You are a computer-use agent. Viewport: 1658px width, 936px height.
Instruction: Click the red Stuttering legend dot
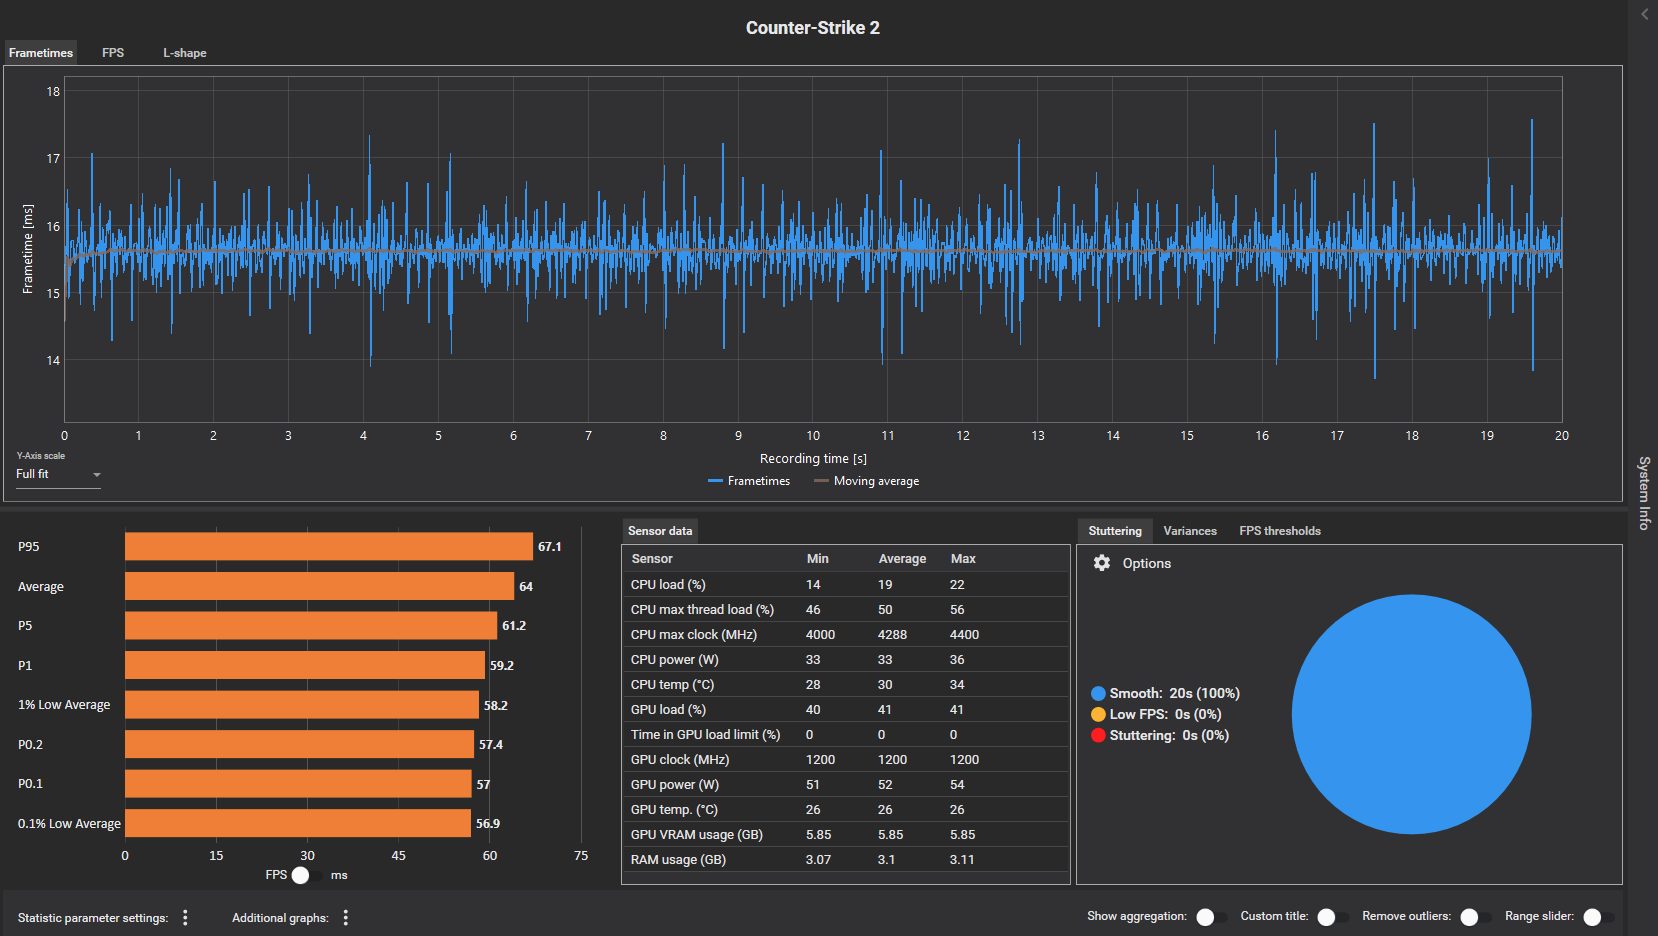(1098, 735)
